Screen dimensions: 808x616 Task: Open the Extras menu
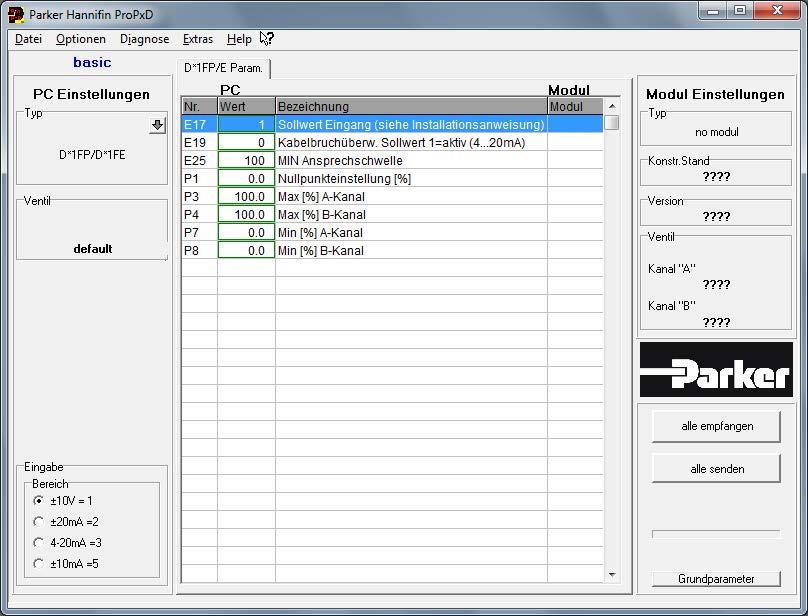pyautogui.click(x=198, y=39)
